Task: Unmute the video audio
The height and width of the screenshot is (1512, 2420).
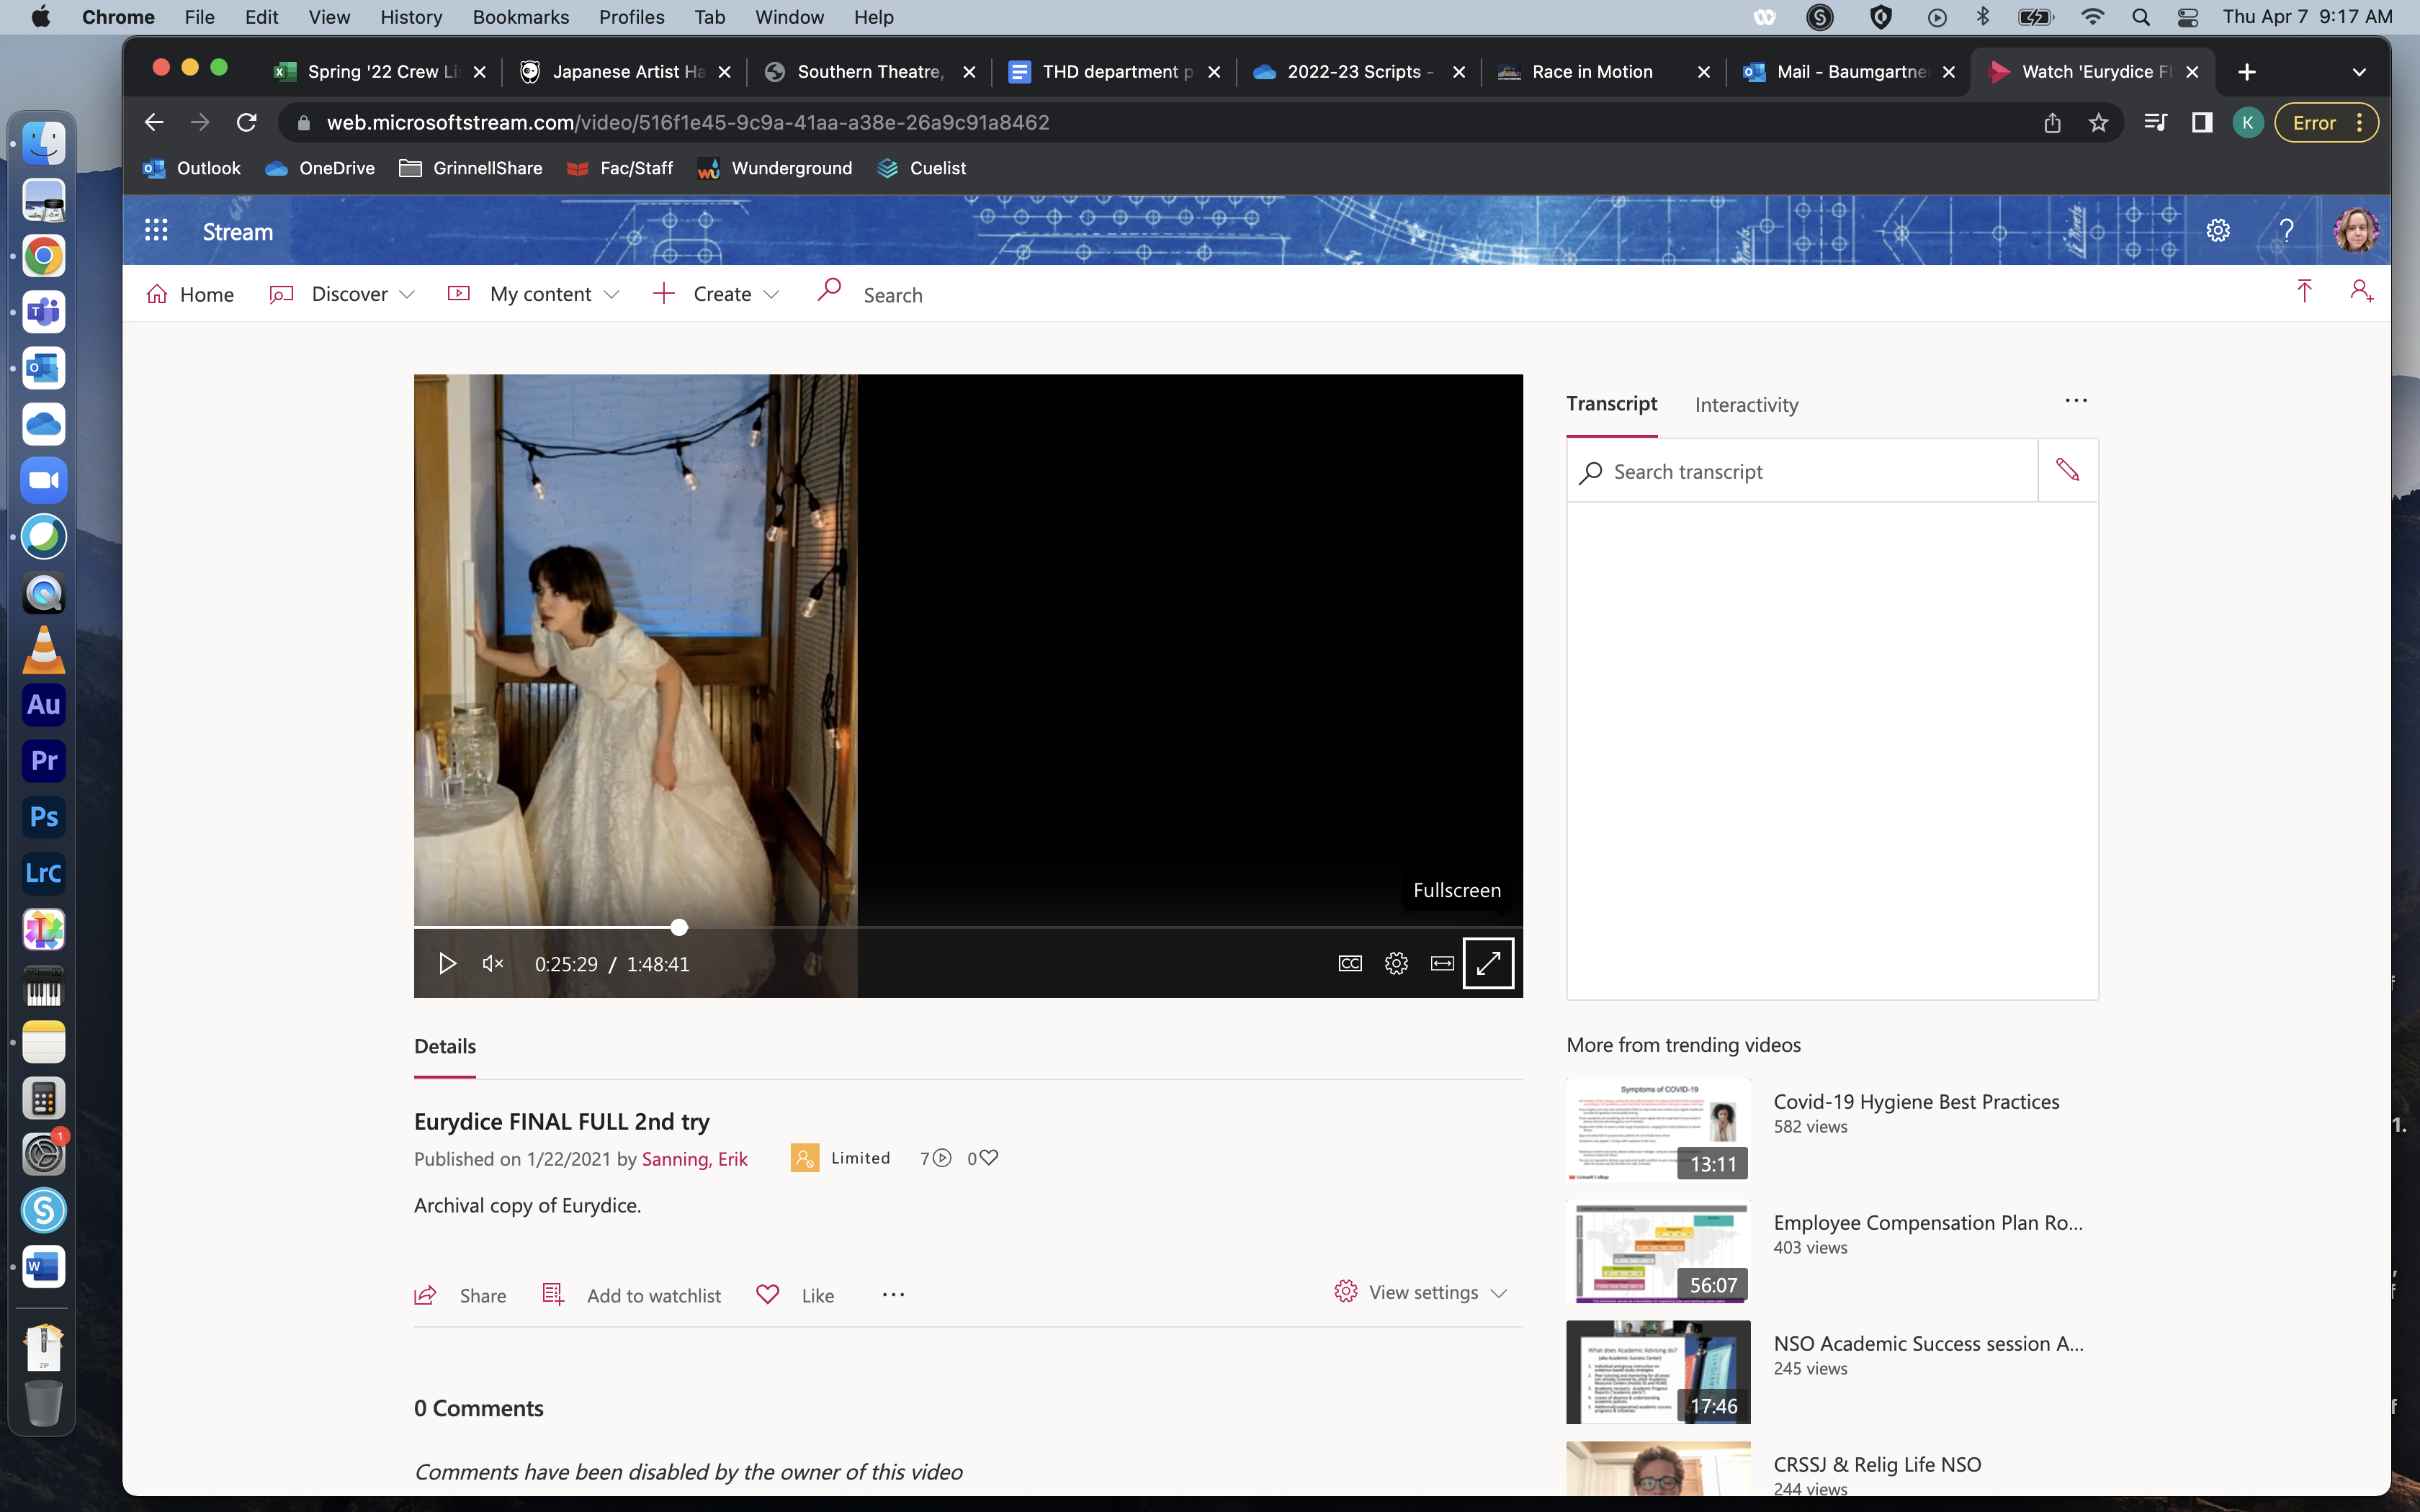Action: (x=492, y=963)
